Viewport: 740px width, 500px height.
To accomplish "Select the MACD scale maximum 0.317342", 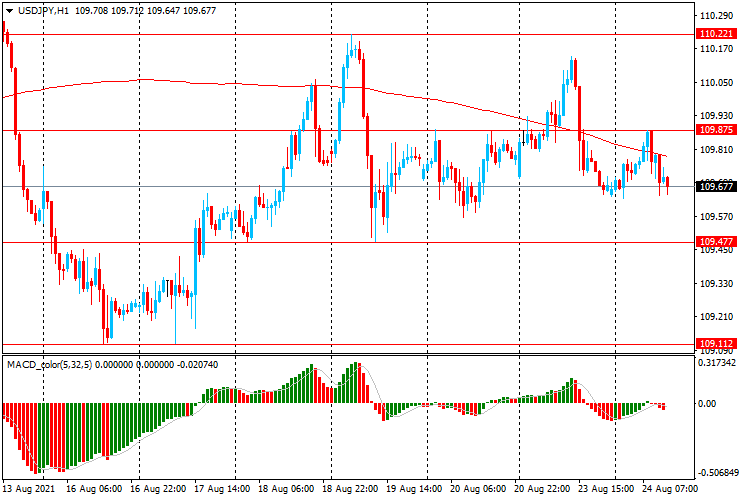I will [716, 363].
